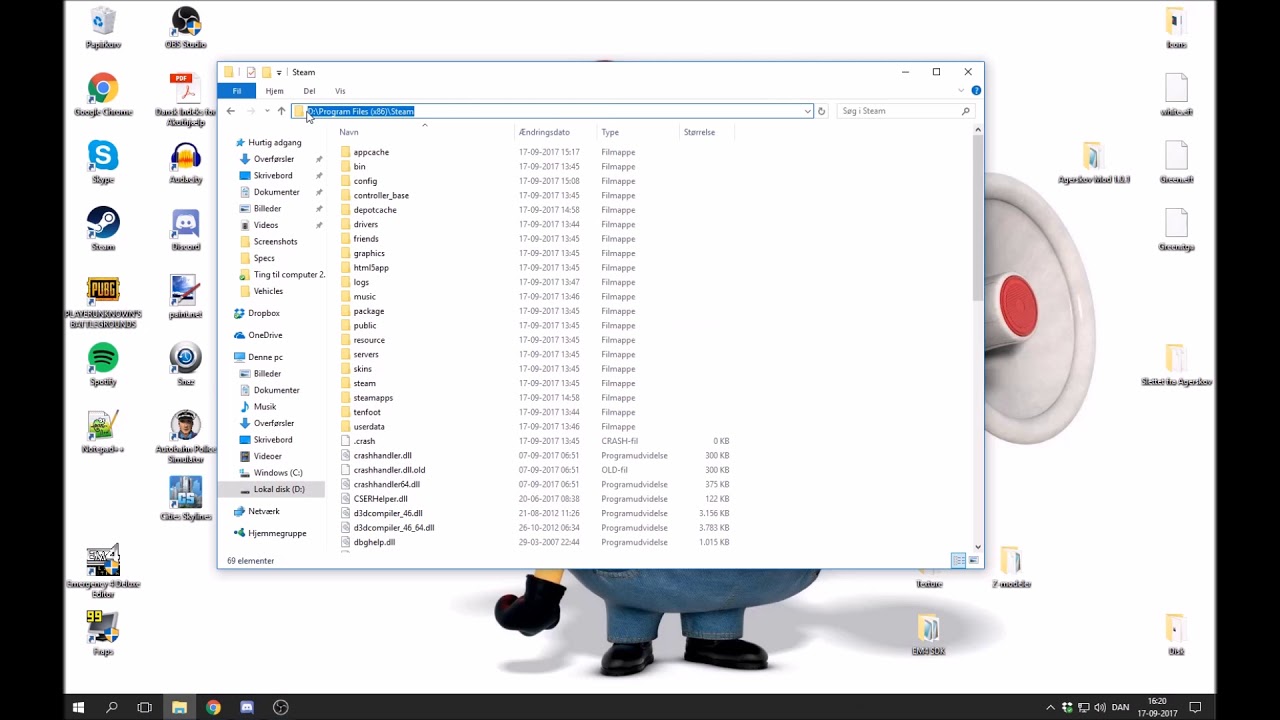Open the PLAYERUNKNOWN'S BATTLEGROUNDS desktop shortcut
The image size is (1280, 720).
pyautogui.click(x=103, y=301)
